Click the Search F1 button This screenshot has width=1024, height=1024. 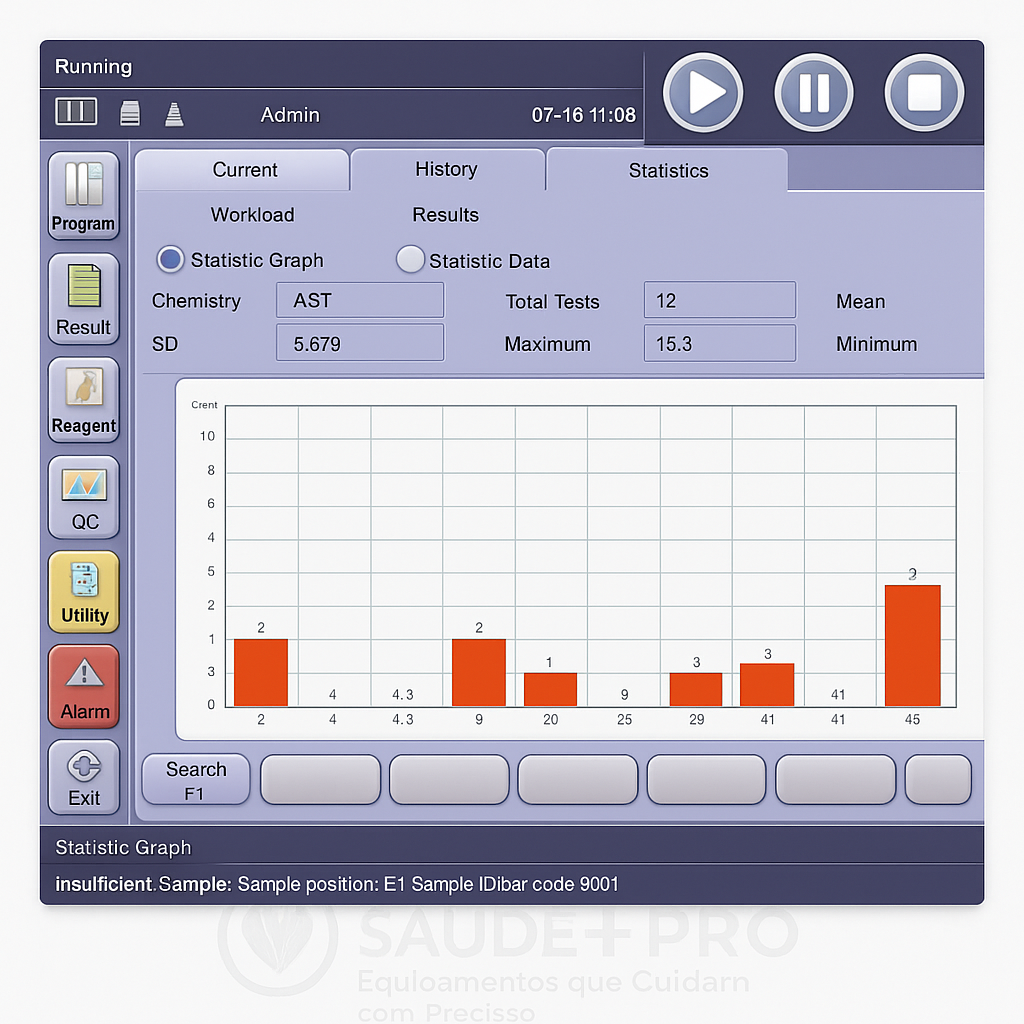click(196, 780)
